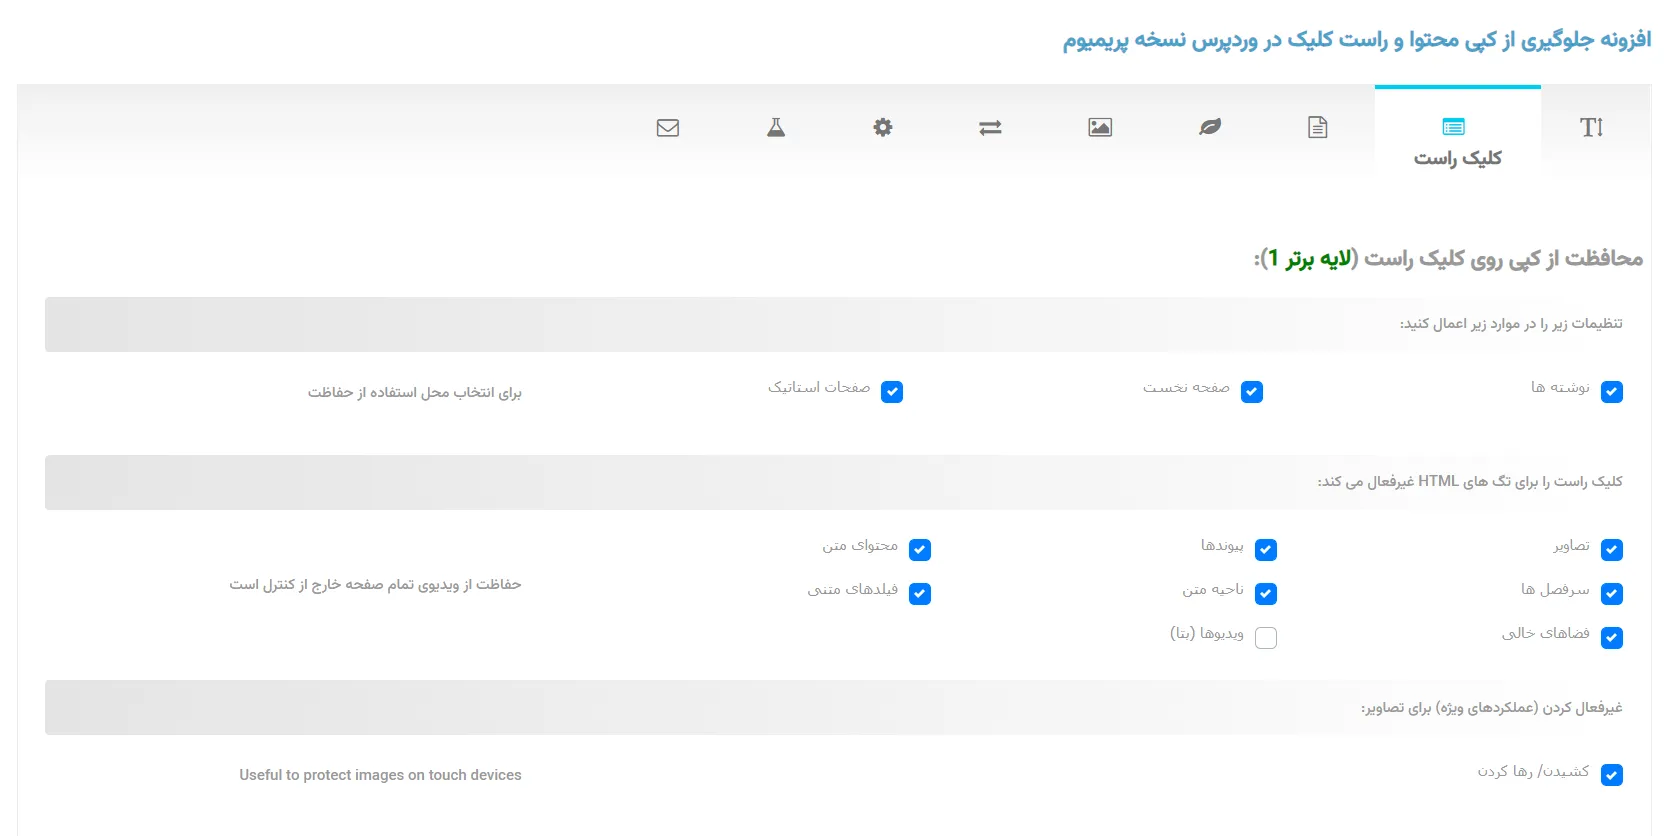This screenshot has height=836, width=1674.
Task: Toggle the فیلدهای متنی checkbox
Action: pyautogui.click(x=920, y=594)
